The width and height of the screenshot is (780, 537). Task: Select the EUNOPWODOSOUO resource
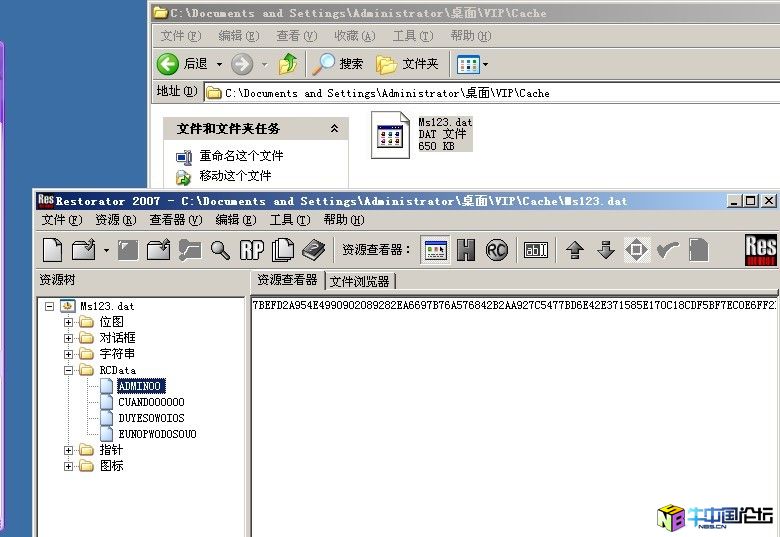(x=157, y=434)
